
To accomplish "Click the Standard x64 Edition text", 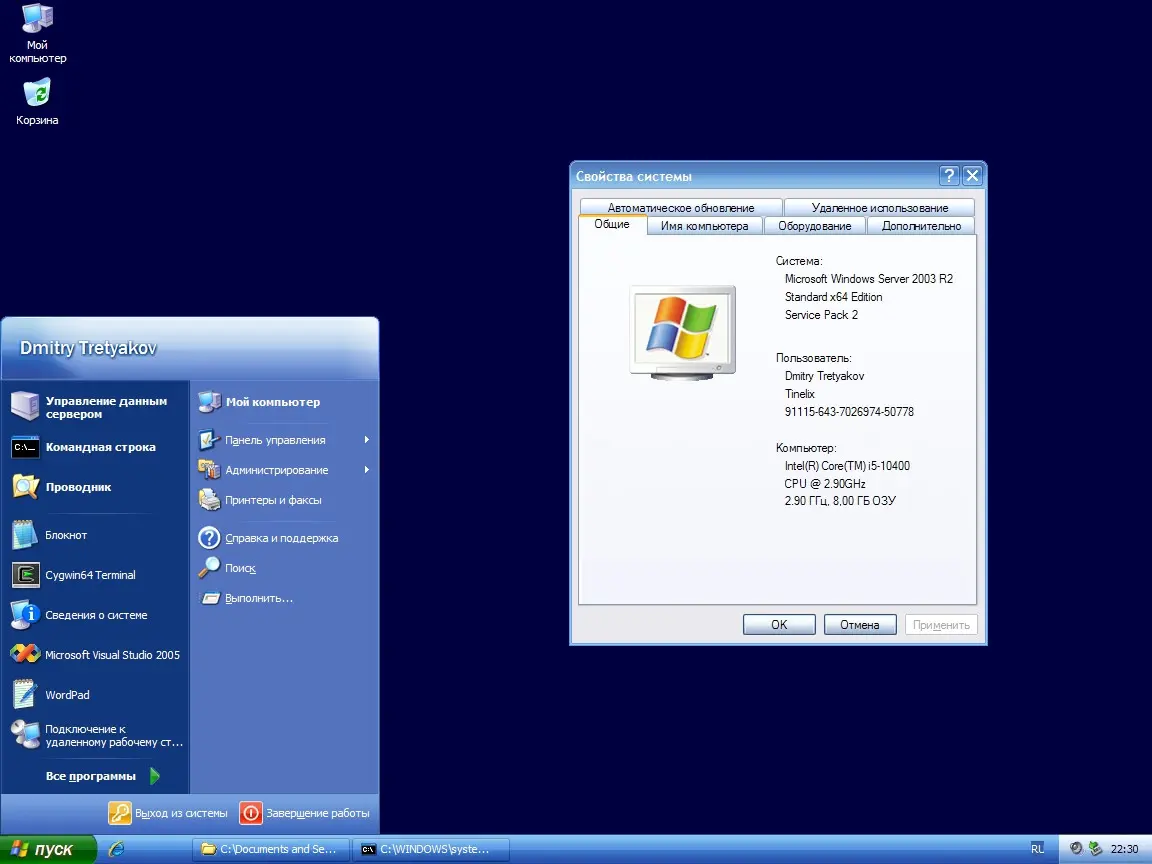I will point(833,297).
